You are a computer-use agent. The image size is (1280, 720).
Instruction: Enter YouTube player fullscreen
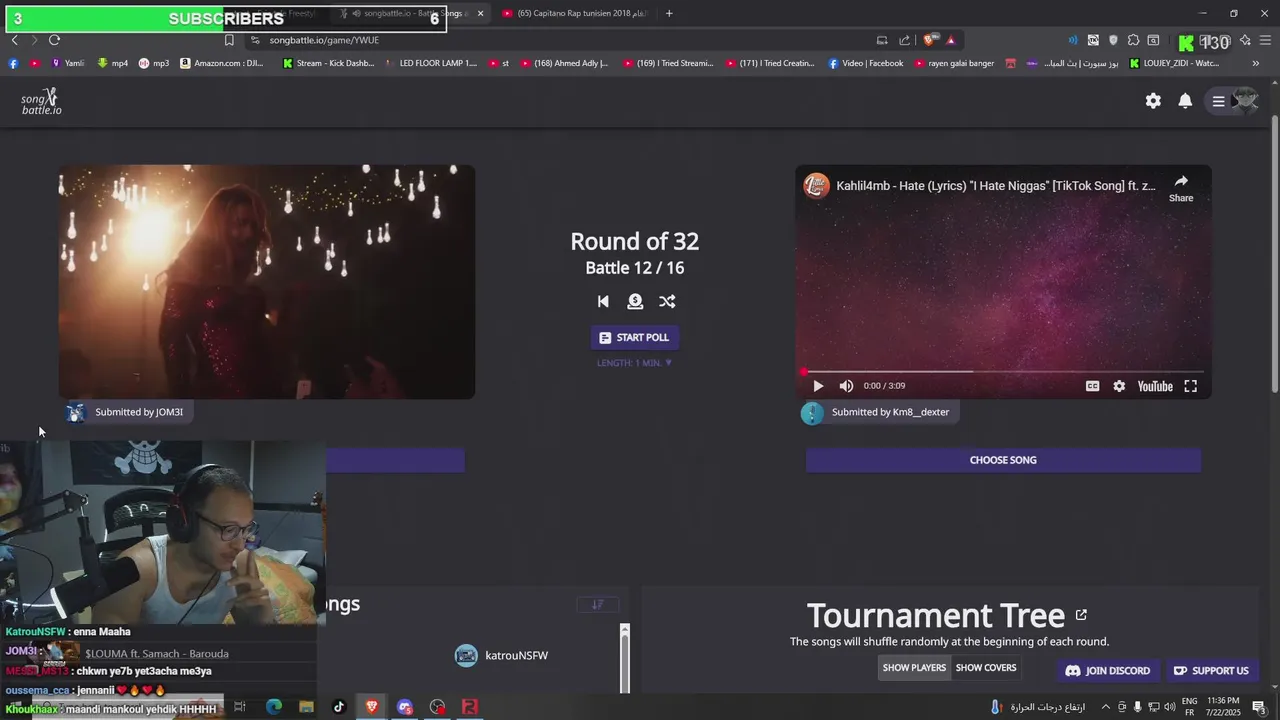pos(1191,386)
